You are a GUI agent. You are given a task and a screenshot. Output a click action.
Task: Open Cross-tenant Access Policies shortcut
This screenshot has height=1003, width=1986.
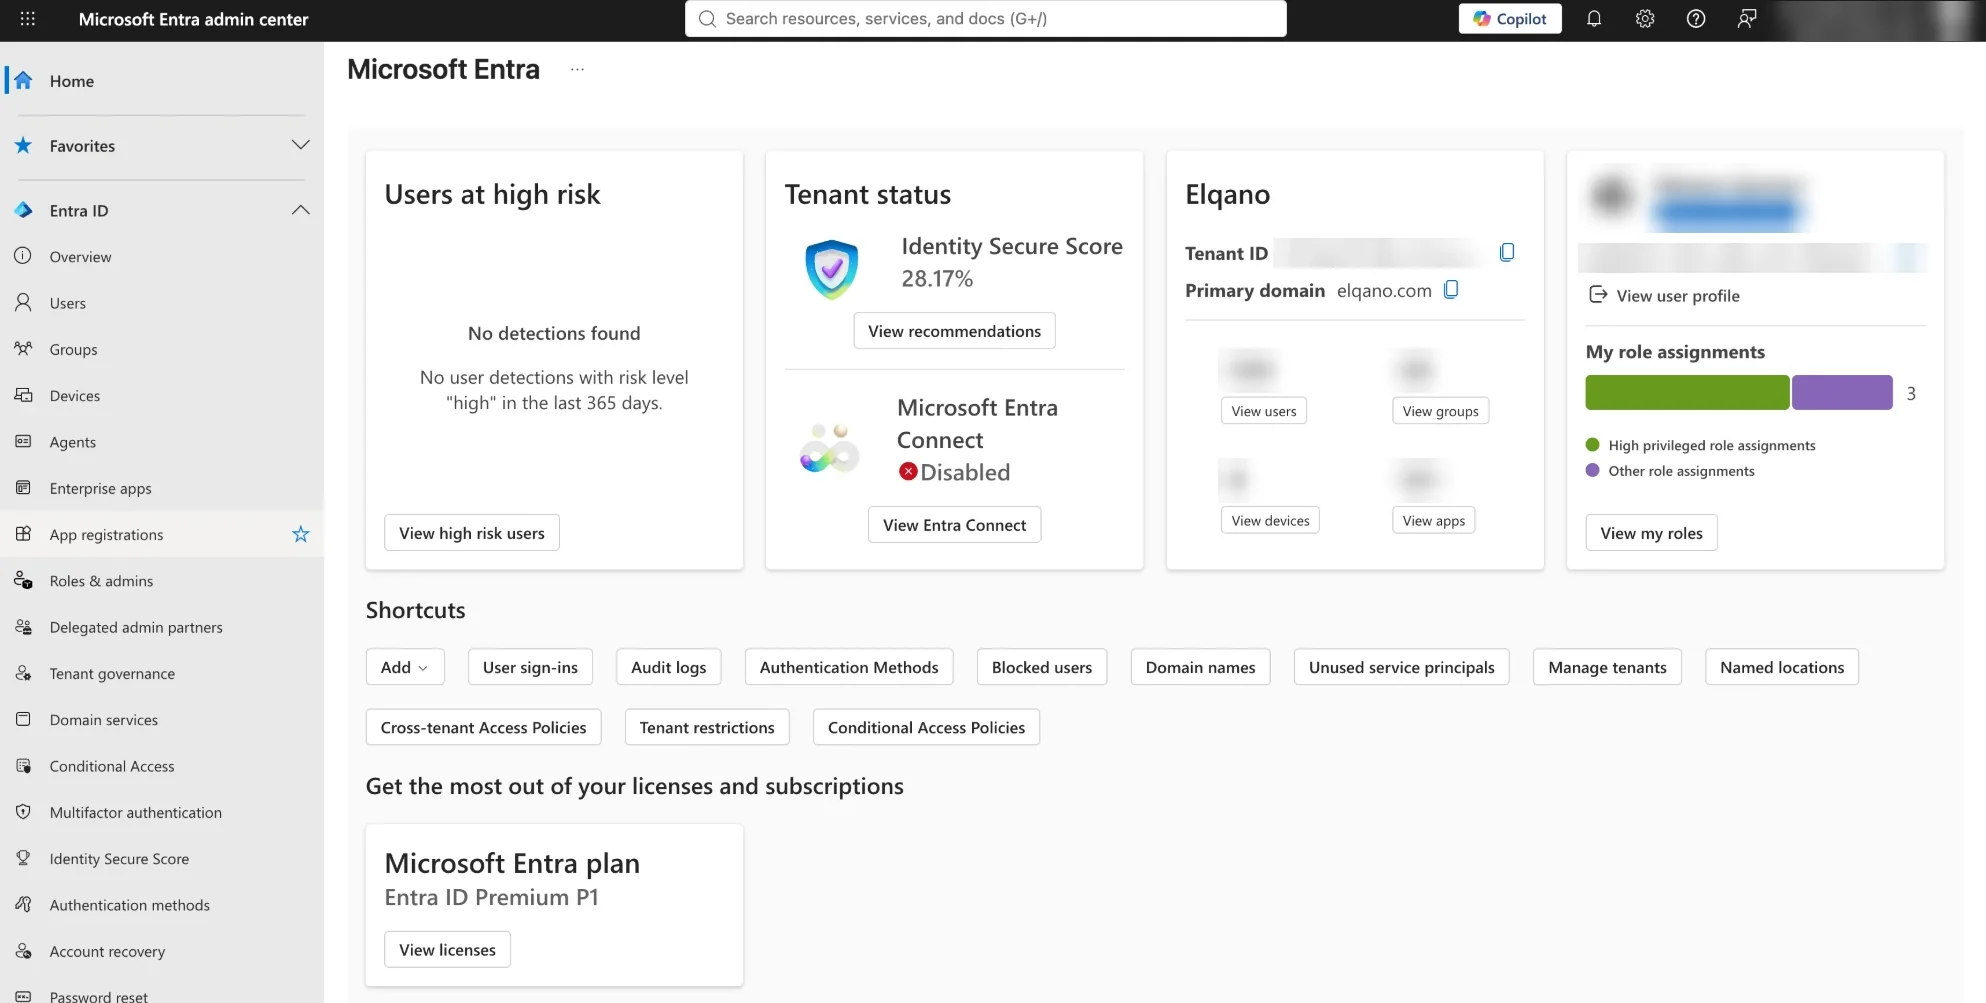click(x=483, y=727)
